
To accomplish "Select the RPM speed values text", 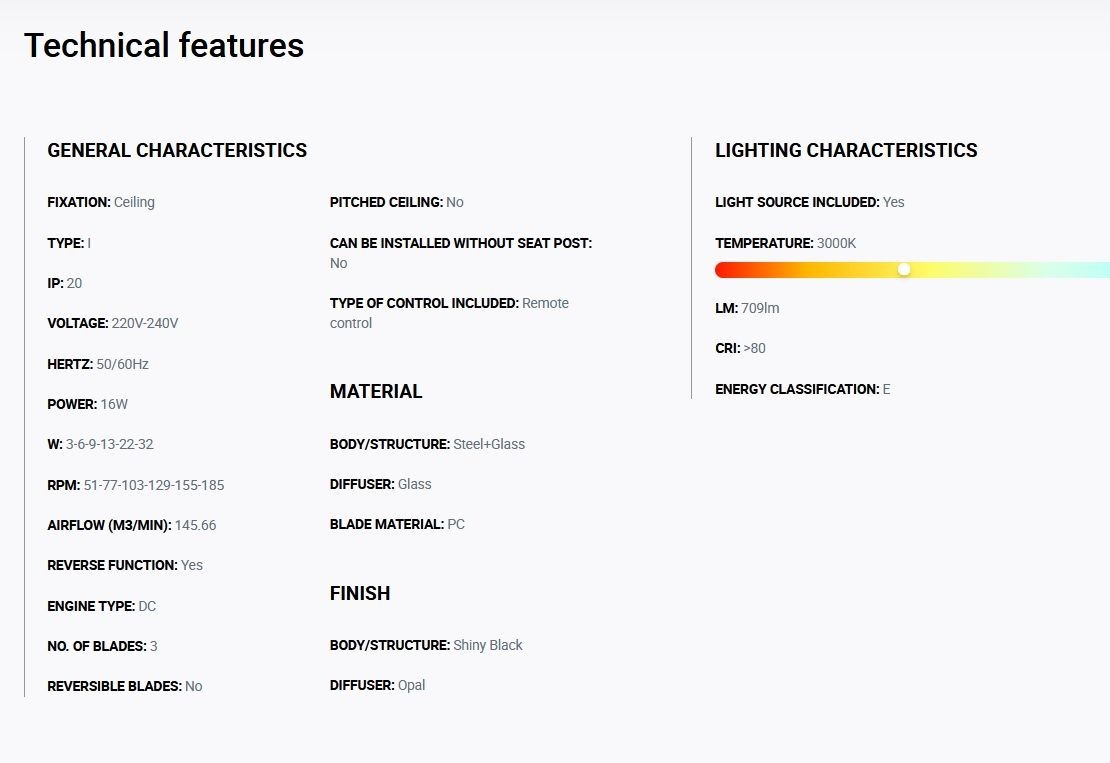I will 154,486.
